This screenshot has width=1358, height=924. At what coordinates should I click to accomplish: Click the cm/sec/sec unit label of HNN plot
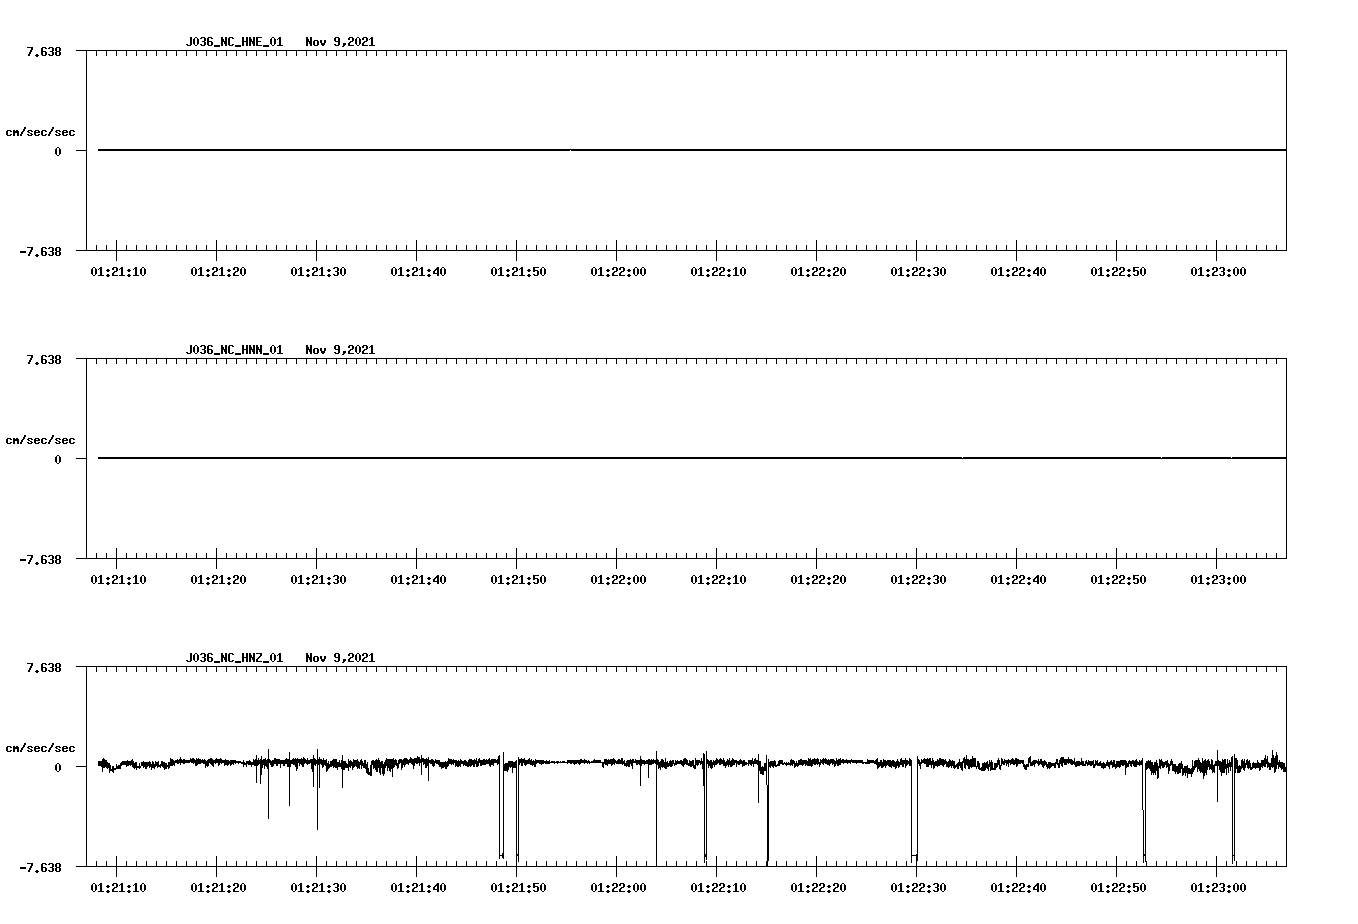pyautogui.click(x=40, y=440)
